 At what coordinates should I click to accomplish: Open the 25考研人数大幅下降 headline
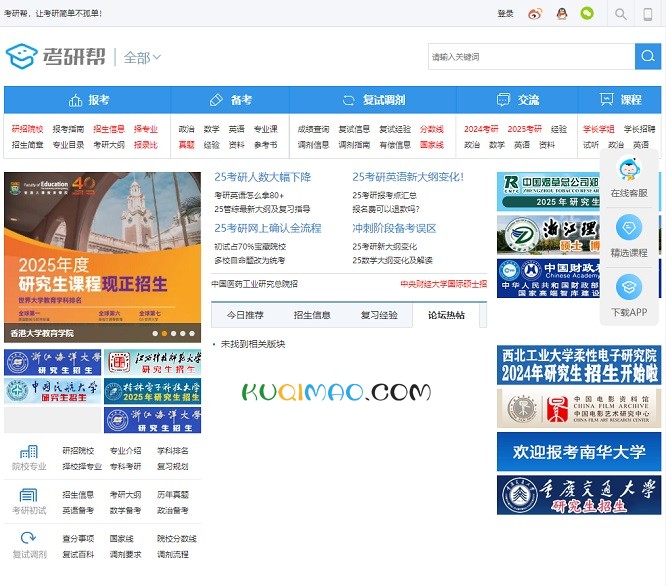click(262, 177)
